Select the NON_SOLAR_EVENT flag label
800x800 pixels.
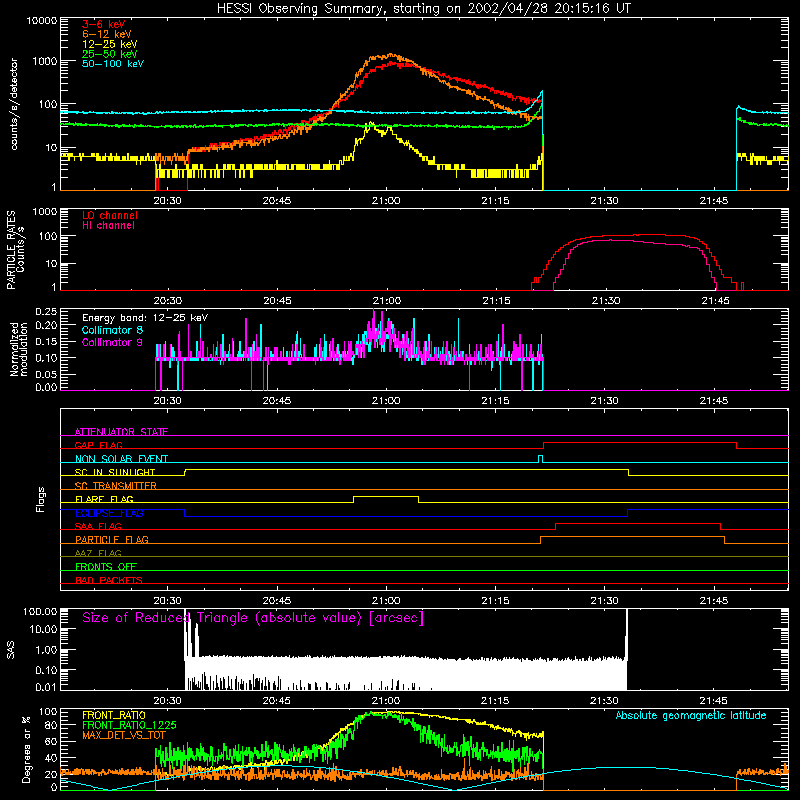(x=121, y=459)
